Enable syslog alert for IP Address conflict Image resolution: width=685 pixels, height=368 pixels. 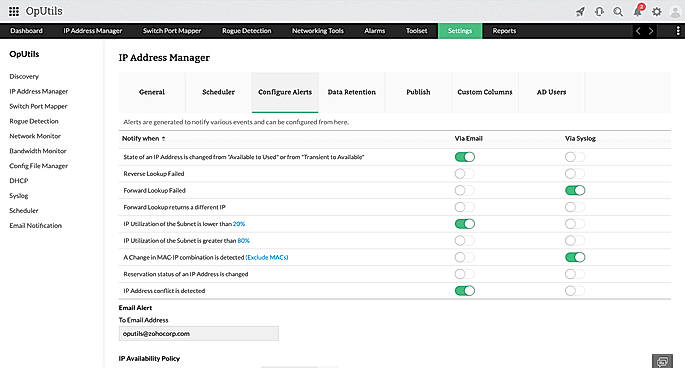tap(574, 291)
